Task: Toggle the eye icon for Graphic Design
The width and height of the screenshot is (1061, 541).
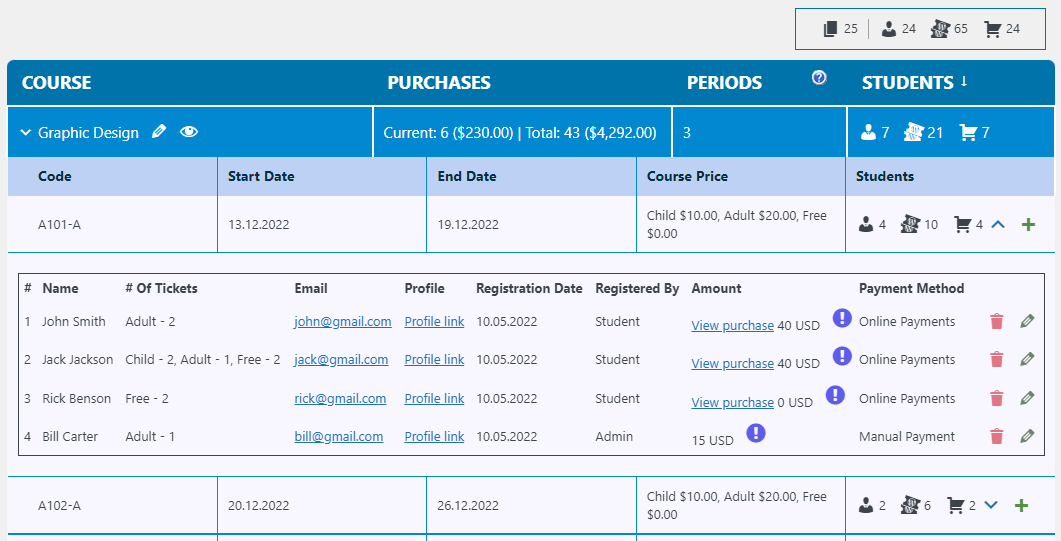Action: click(x=189, y=132)
